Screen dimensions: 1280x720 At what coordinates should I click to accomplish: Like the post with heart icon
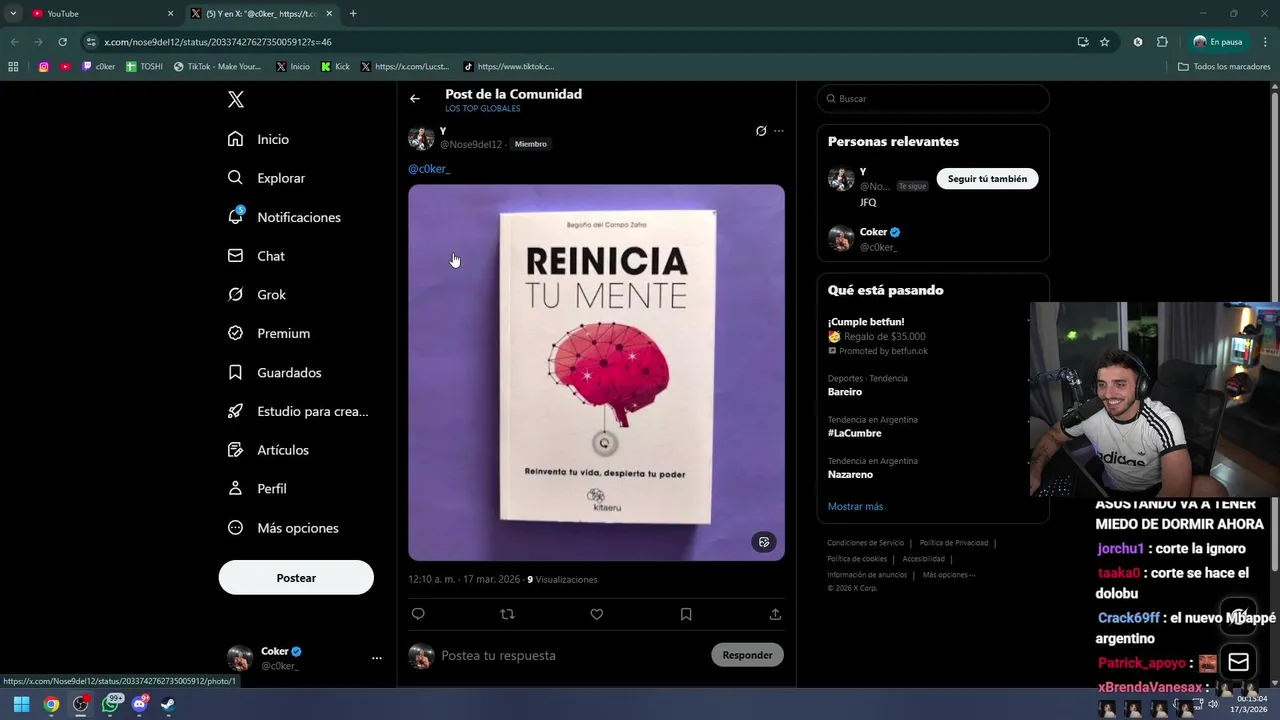pos(597,614)
